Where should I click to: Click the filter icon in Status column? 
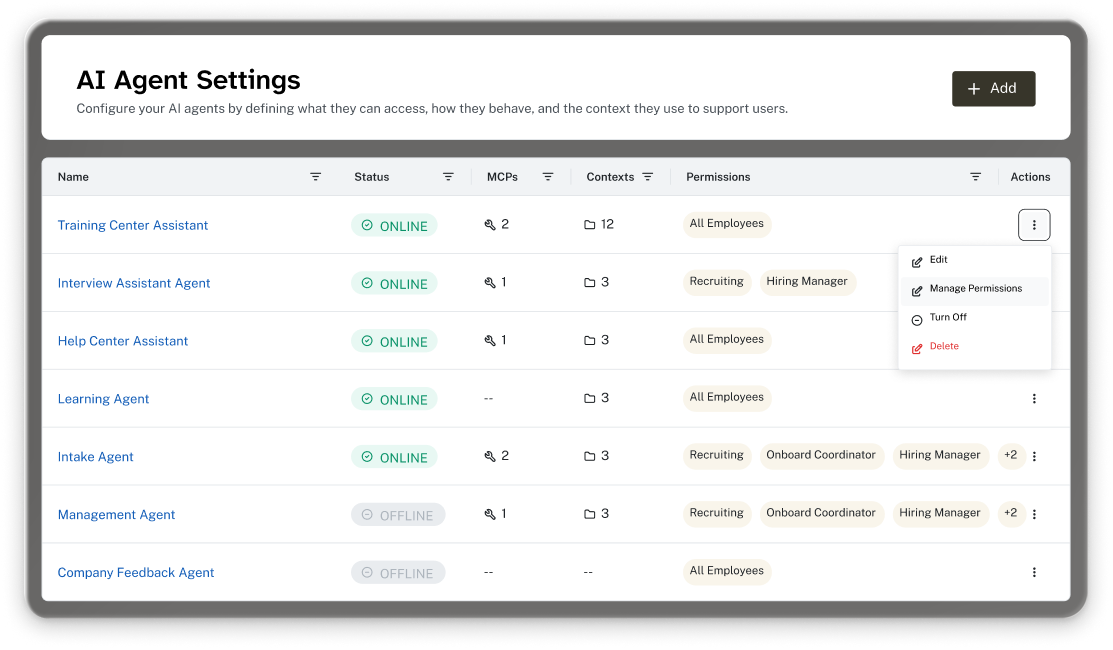click(x=448, y=177)
